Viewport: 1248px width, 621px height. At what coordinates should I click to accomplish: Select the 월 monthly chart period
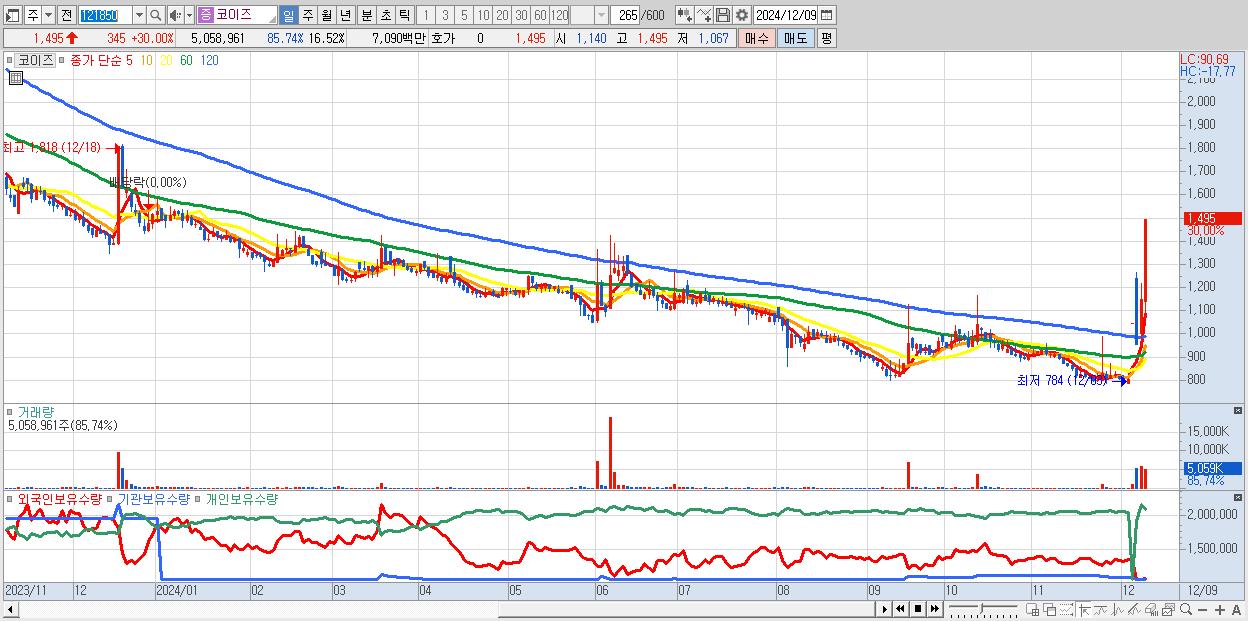tap(326, 15)
